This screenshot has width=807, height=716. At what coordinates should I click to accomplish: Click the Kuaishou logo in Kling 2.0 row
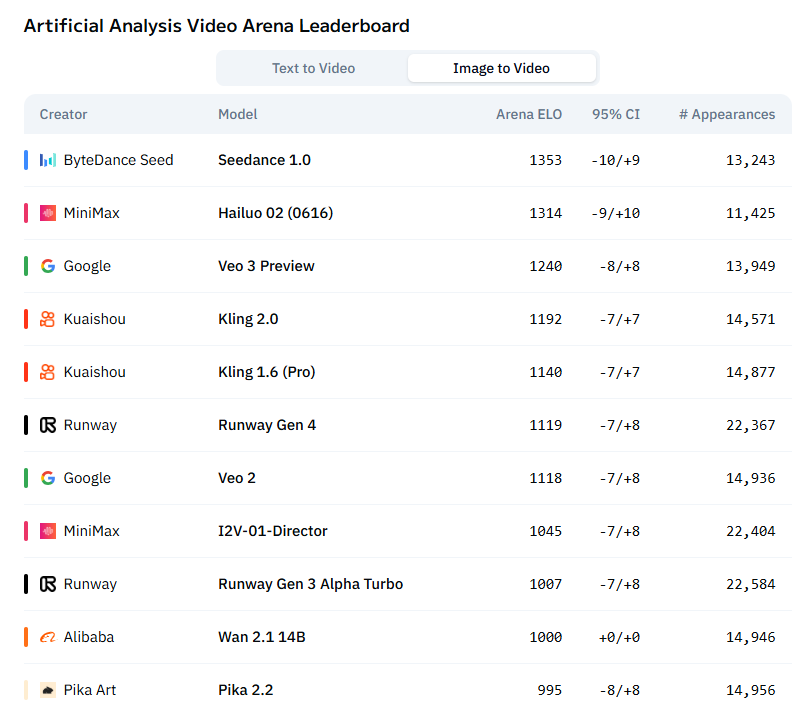click(48, 319)
